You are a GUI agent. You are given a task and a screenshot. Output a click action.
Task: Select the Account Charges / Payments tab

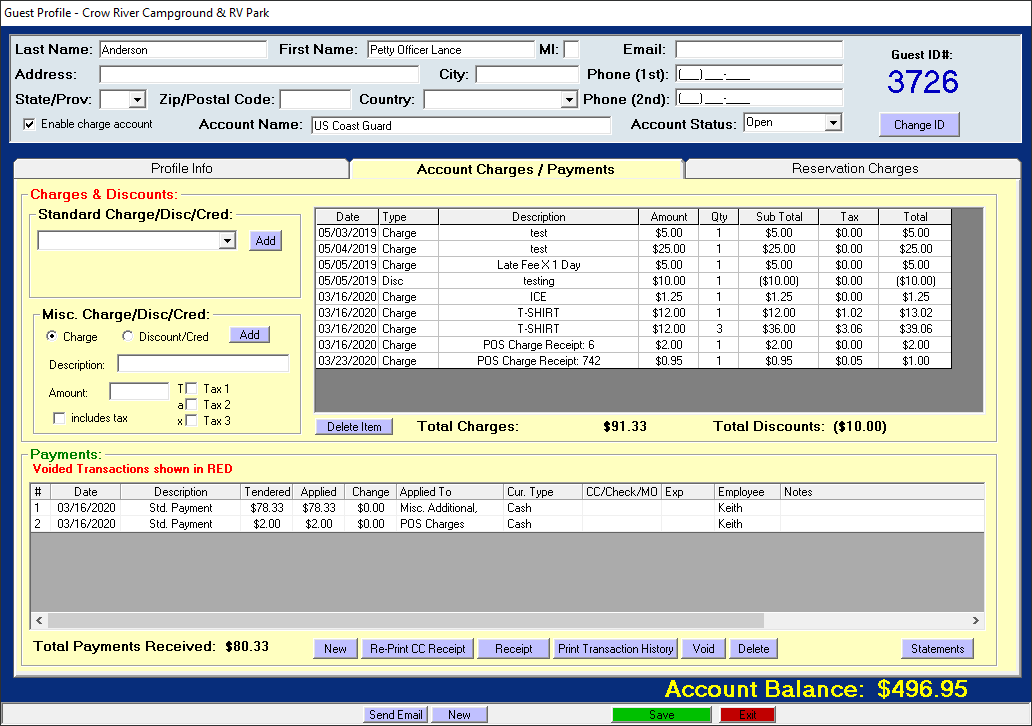[515, 169]
